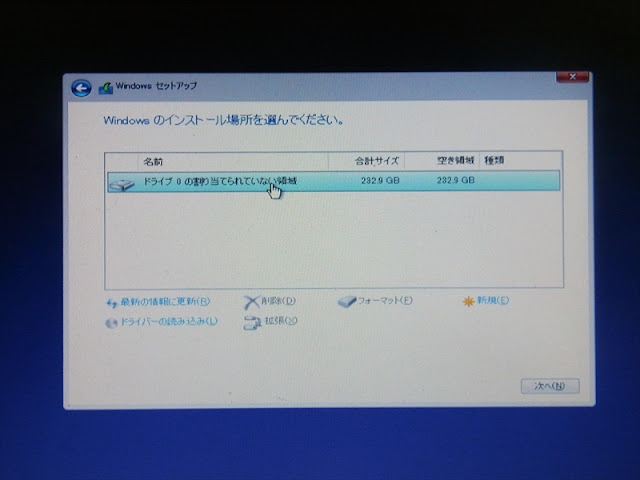
Task: Open 最新の情報に更新(R) link
Action: click(x=165, y=302)
